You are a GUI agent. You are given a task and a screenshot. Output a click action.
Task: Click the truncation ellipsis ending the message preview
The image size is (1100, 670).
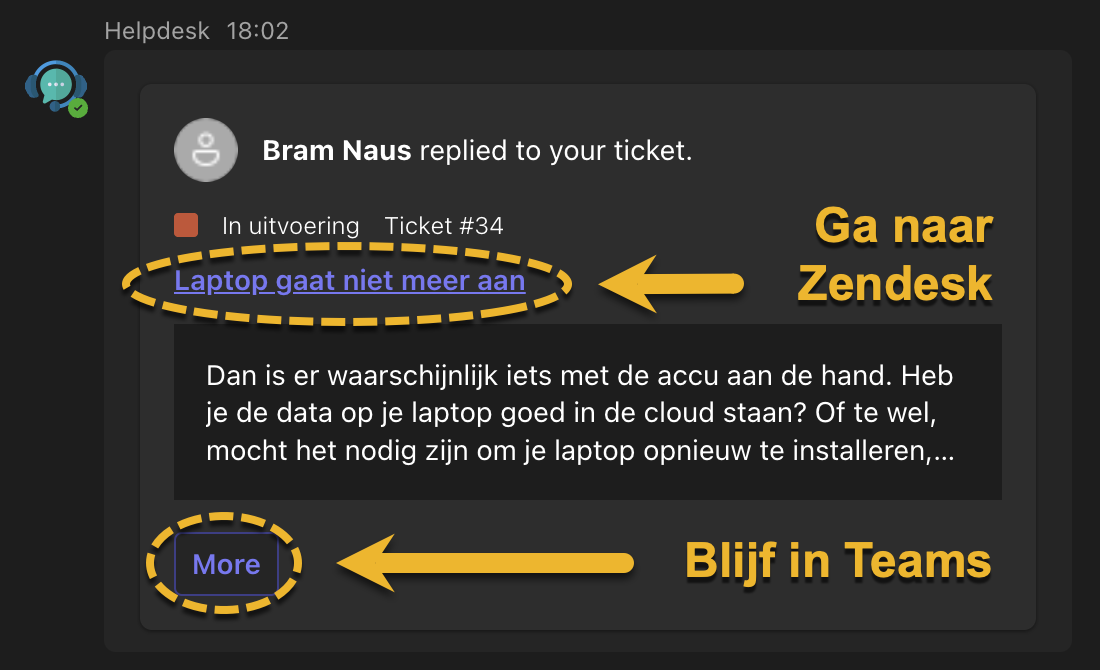pos(943,453)
